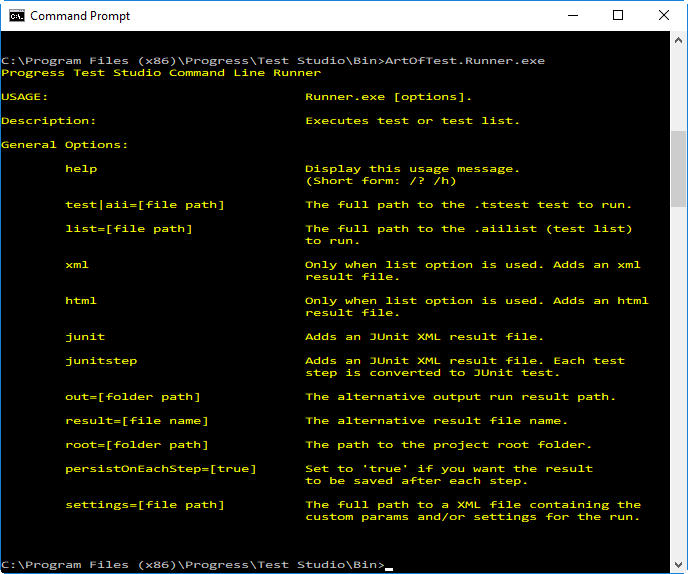Click the scroll down arrow
This screenshot has height=574, width=688.
click(678, 564)
